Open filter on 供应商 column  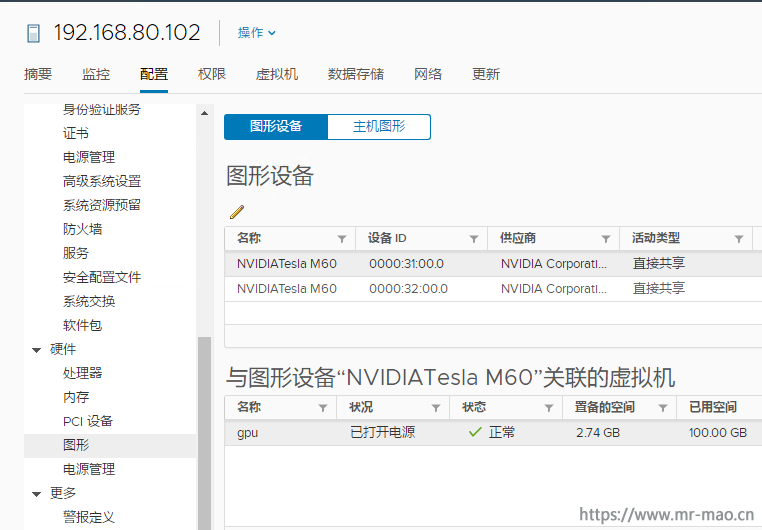[x=606, y=239]
